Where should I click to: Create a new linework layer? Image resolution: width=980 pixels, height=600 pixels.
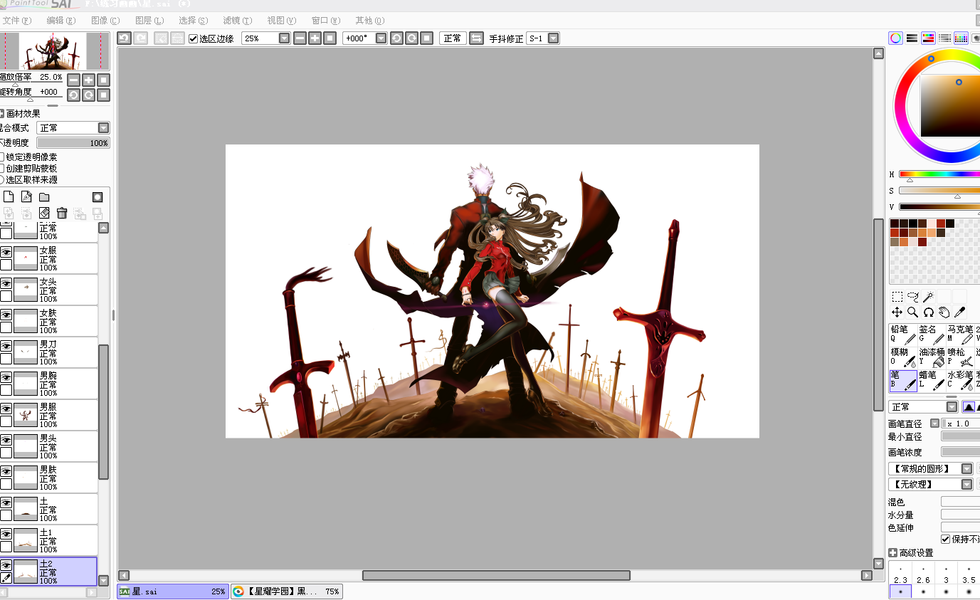(26, 197)
